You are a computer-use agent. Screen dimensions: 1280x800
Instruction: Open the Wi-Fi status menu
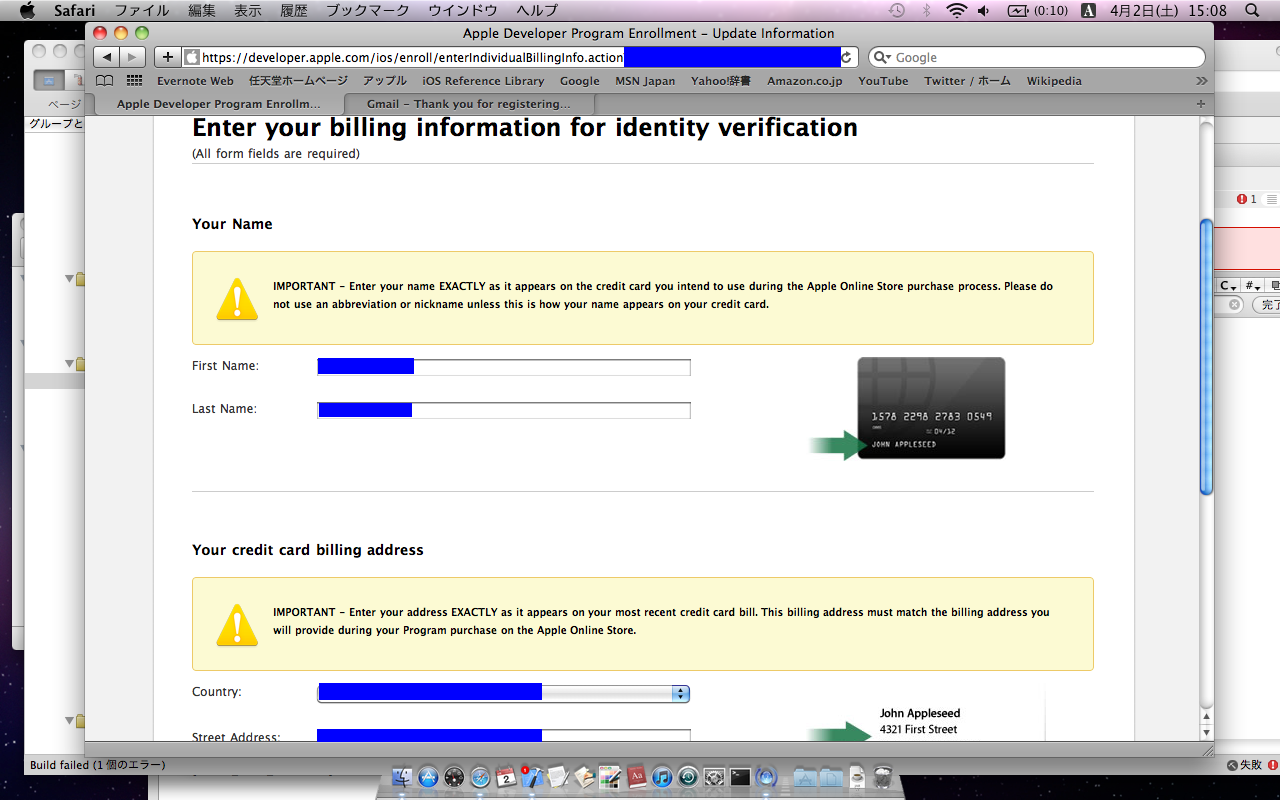click(x=956, y=10)
